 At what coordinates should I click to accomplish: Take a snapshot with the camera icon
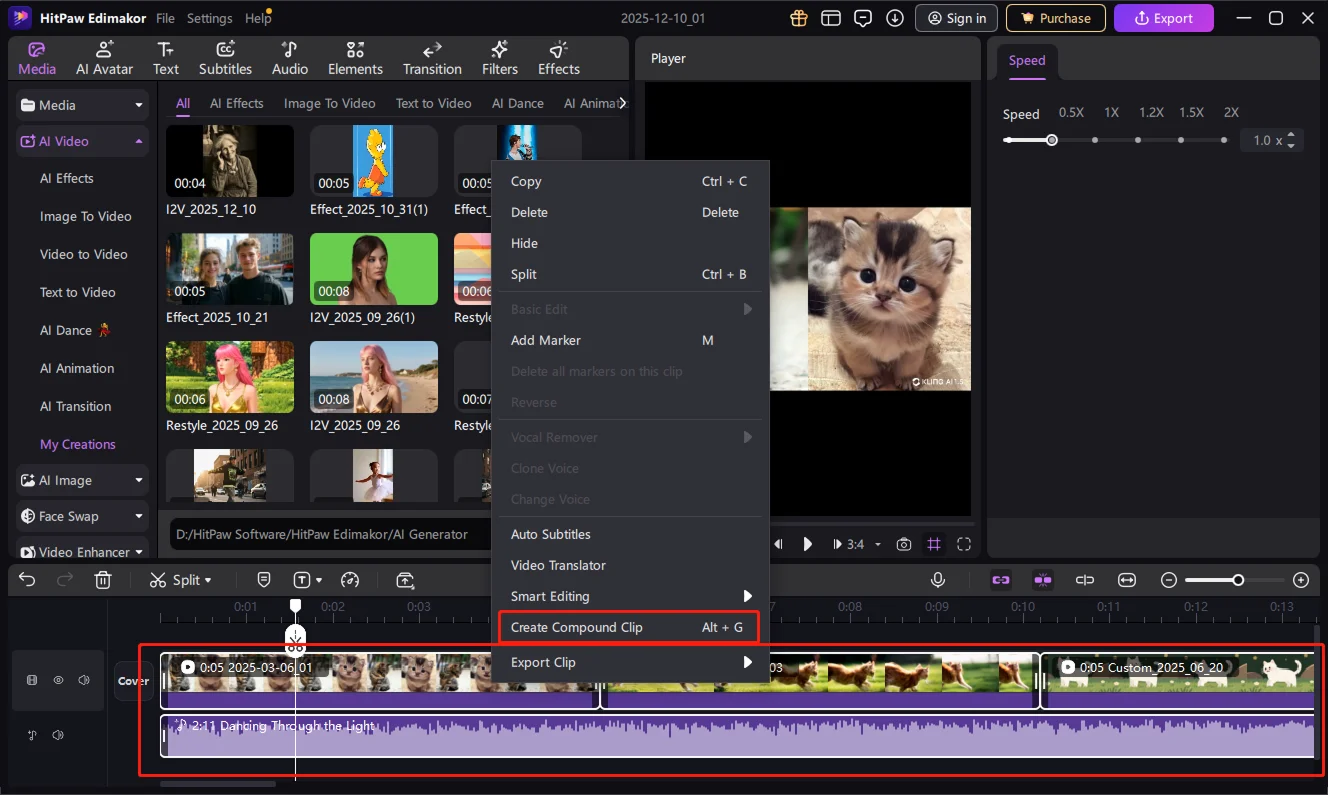(904, 544)
